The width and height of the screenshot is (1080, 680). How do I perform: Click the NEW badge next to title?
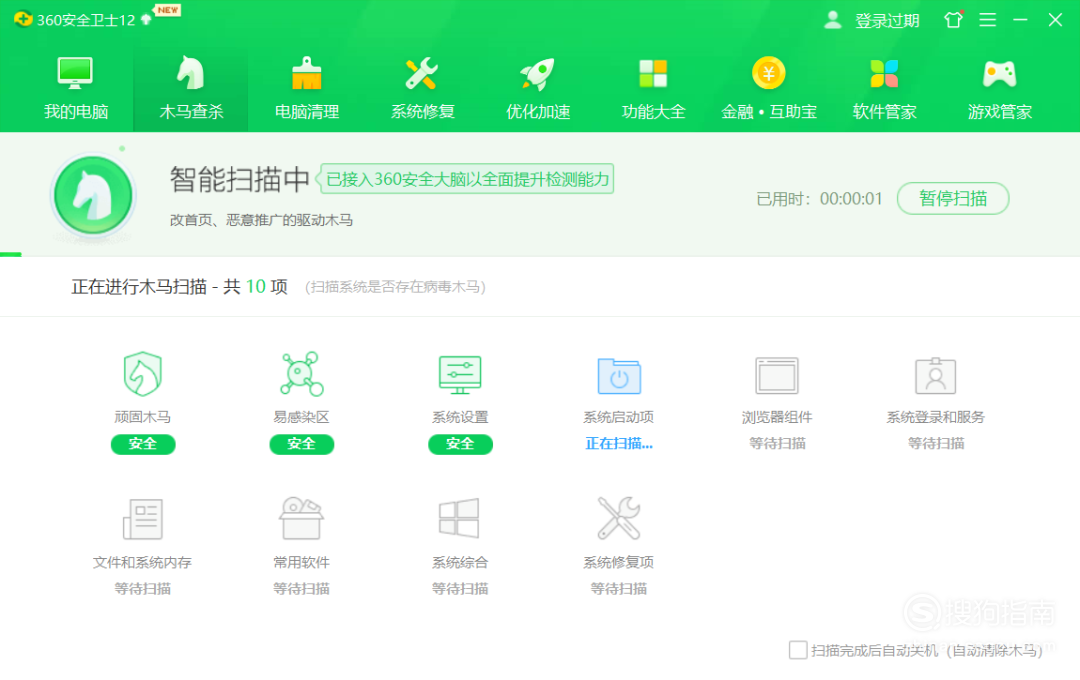coord(167,10)
